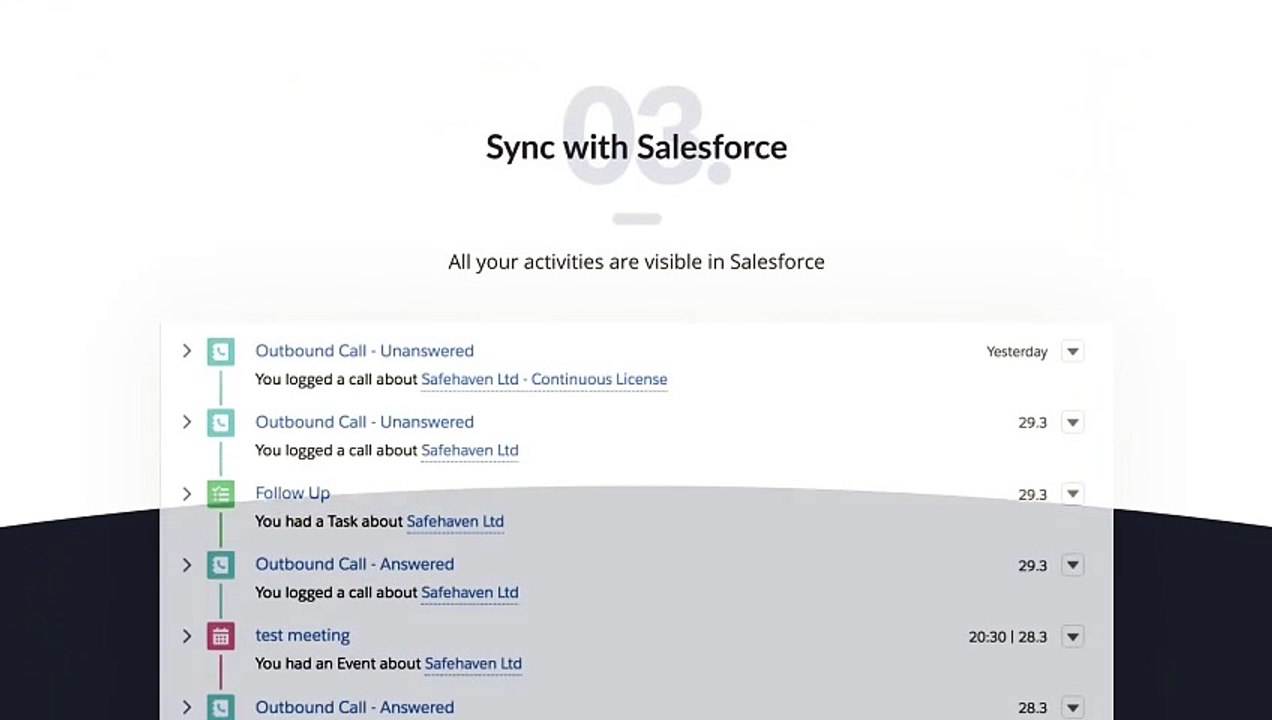Click the '20:30 | 28.3' timestamp
The height and width of the screenshot is (720, 1272).
1008,637
